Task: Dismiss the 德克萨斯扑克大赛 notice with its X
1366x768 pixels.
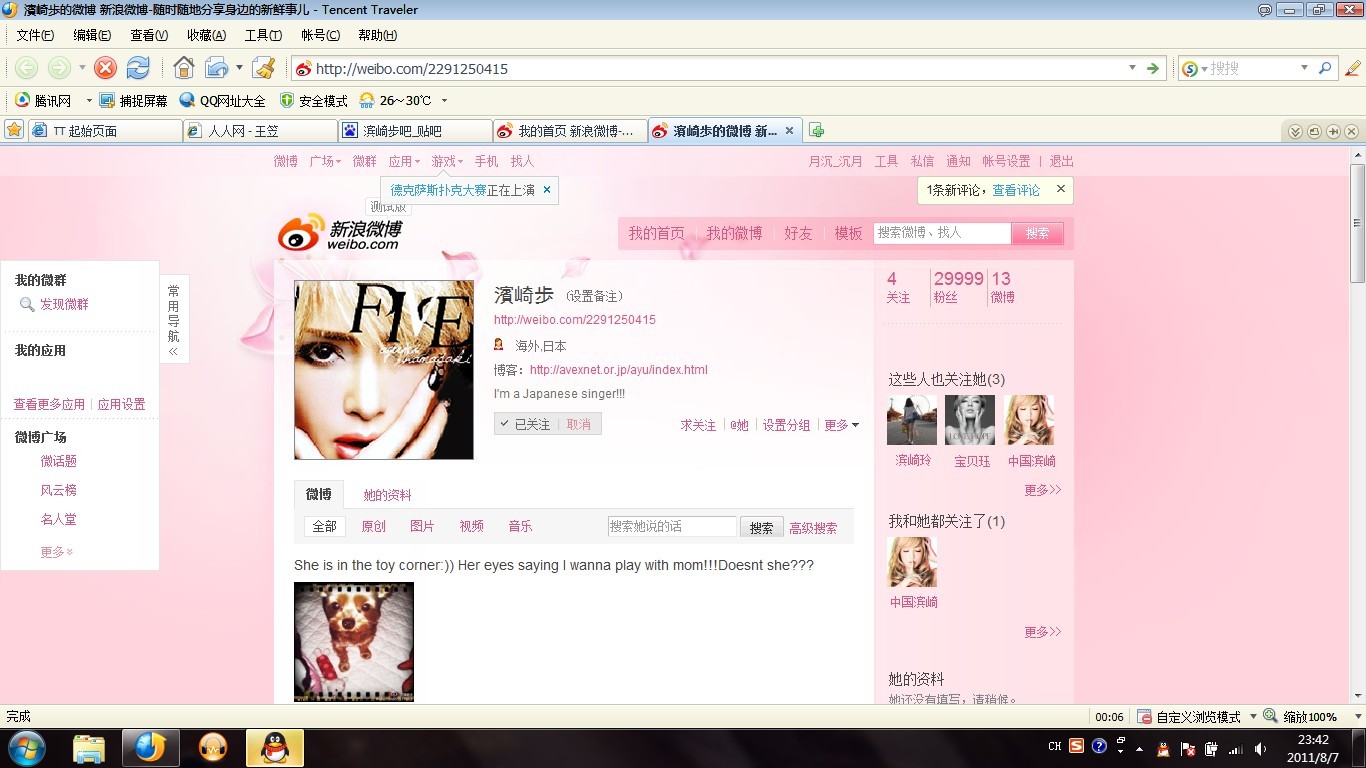Action: point(547,189)
